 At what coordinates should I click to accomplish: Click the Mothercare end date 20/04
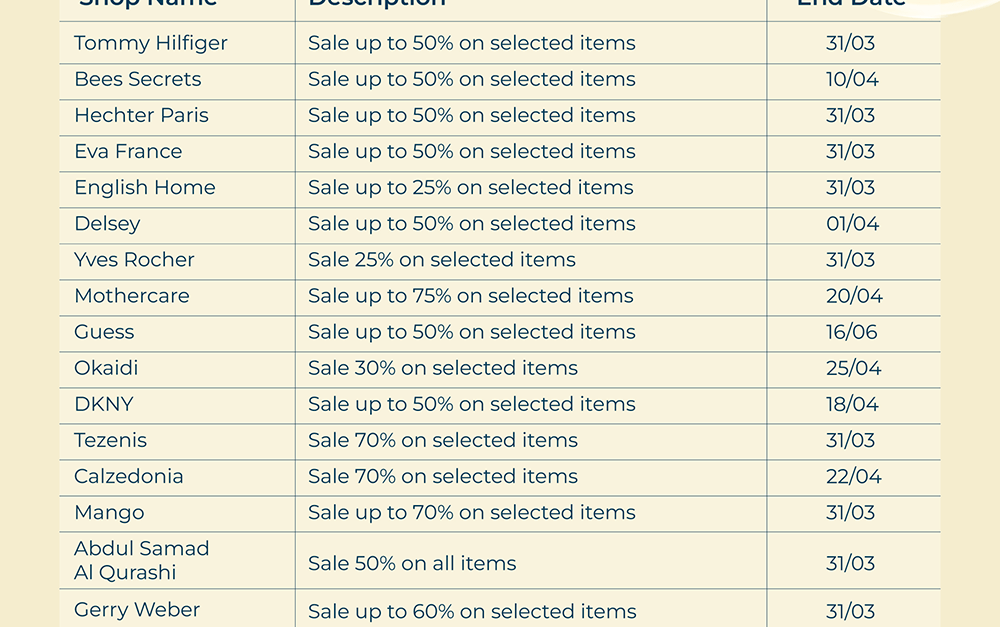[854, 296]
